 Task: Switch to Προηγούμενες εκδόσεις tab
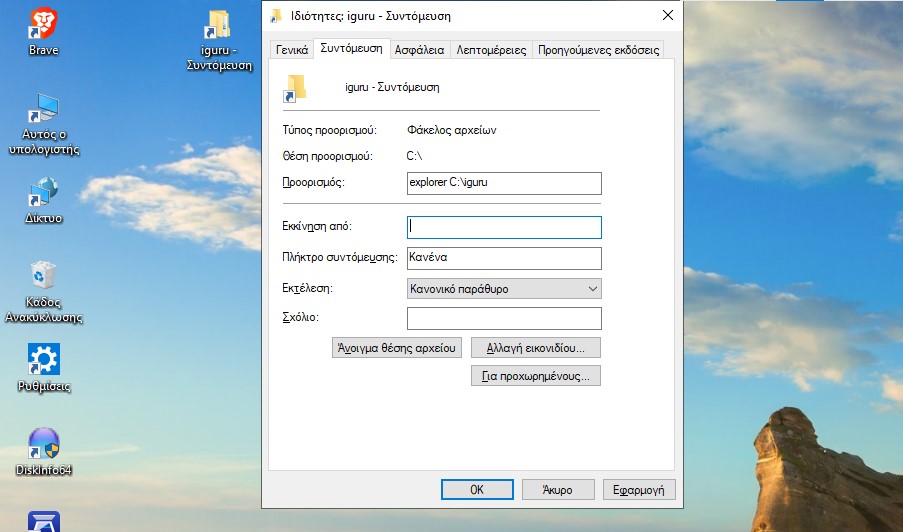pos(598,50)
